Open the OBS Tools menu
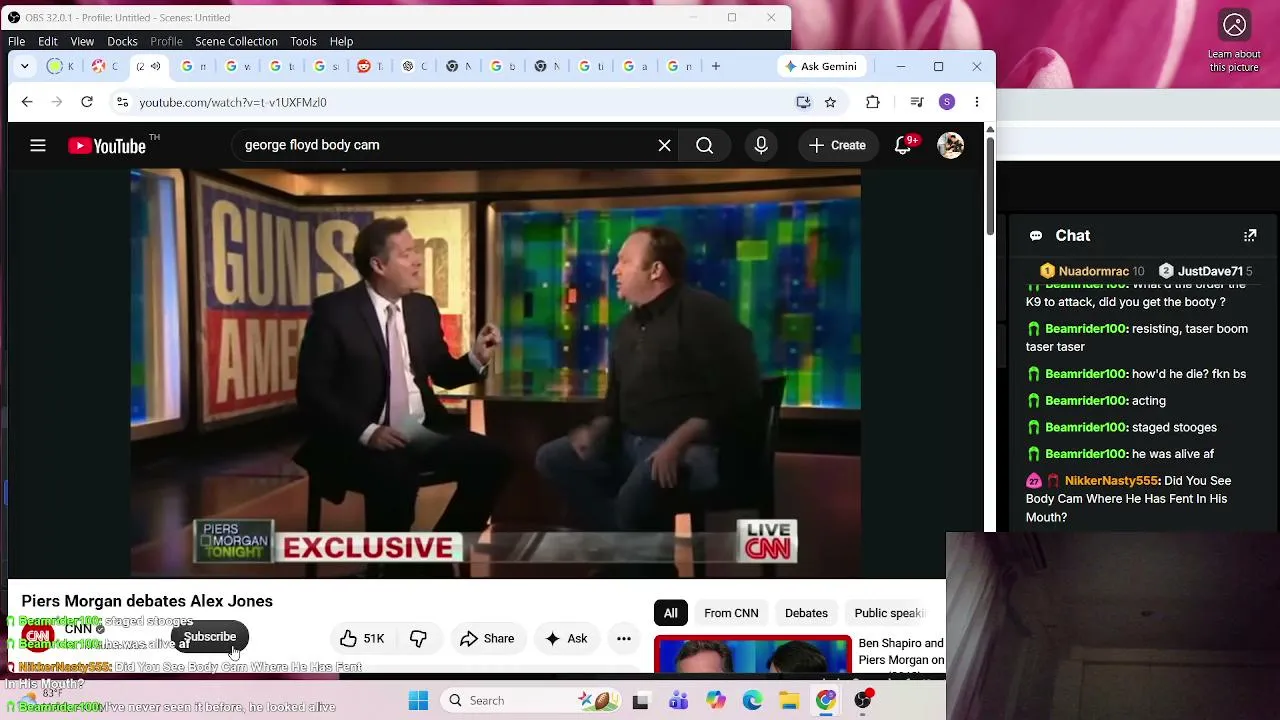This screenshot has width=1280, height=720. (303, 41)
